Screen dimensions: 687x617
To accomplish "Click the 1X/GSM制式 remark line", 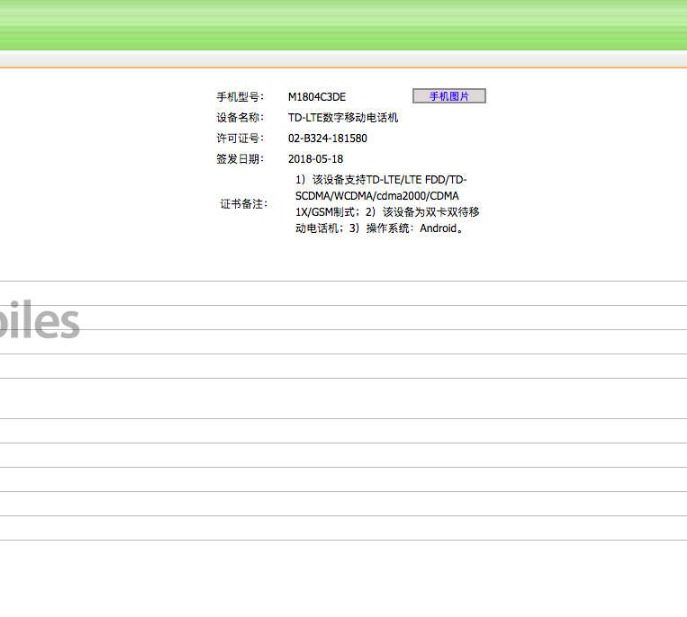I will click(x=385, y=212).
